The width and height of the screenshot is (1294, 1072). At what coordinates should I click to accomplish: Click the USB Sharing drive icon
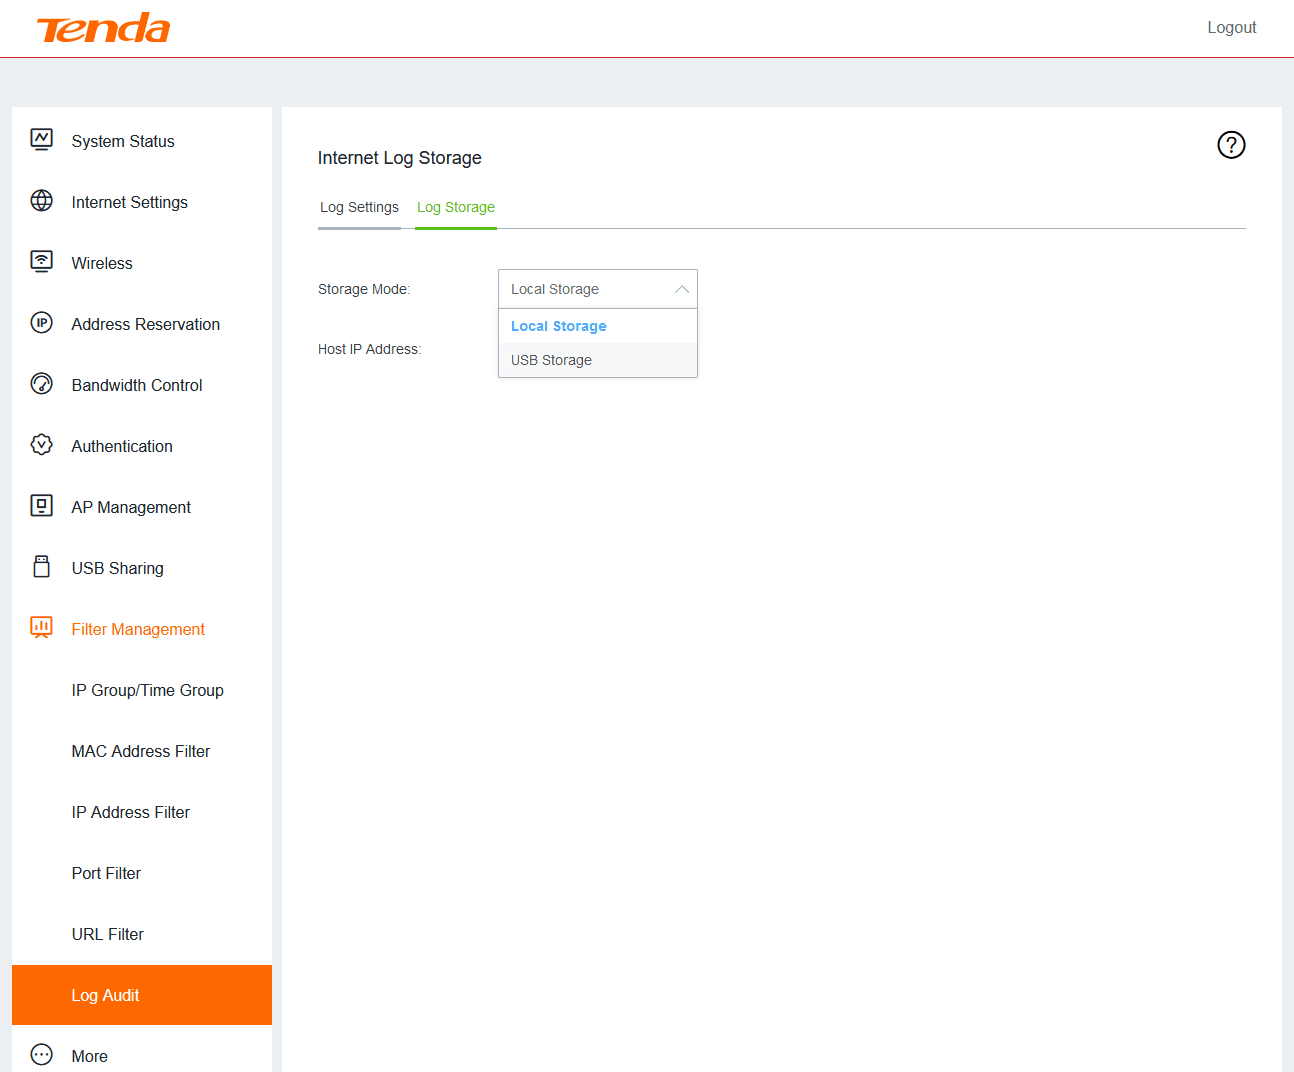pos(41,567)
